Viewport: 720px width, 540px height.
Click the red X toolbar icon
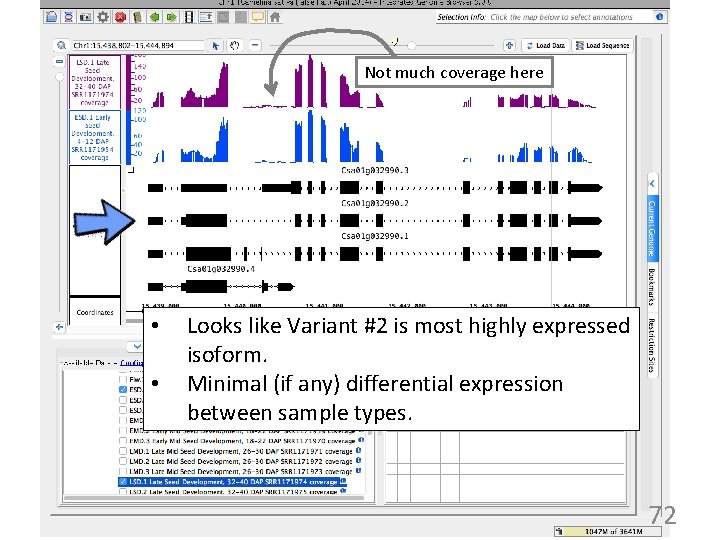[120, 17]
